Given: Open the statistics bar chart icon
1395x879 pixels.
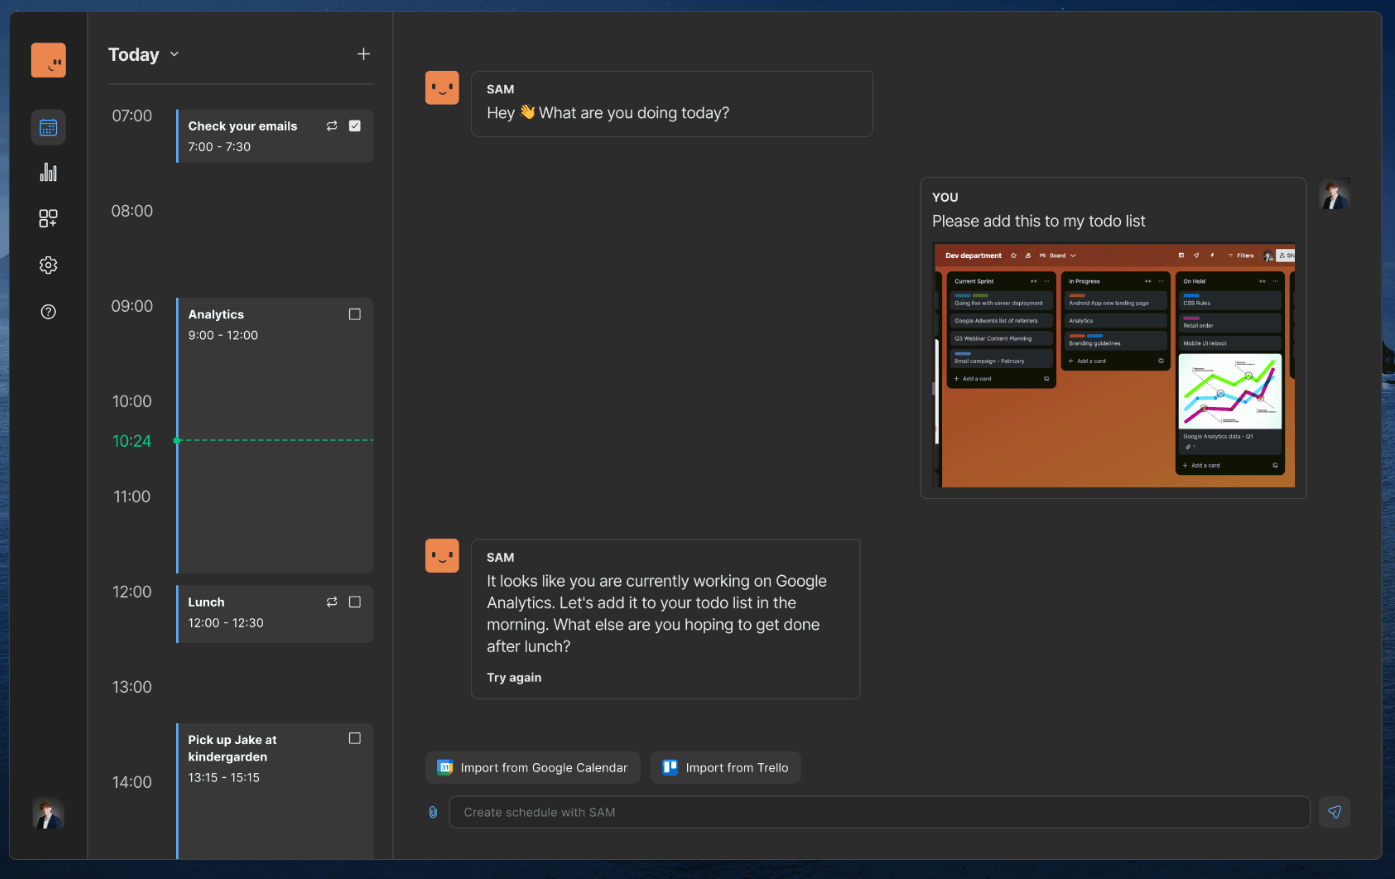Looking at the screenshot, I should pyautogui.click(x=48, y=172).
